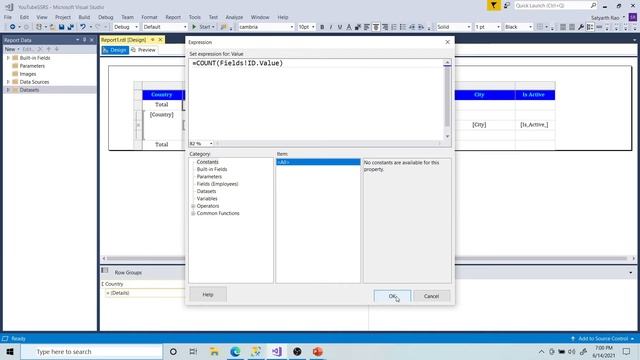
Task: Click the Windows Start button
Action: coord(10,351)
